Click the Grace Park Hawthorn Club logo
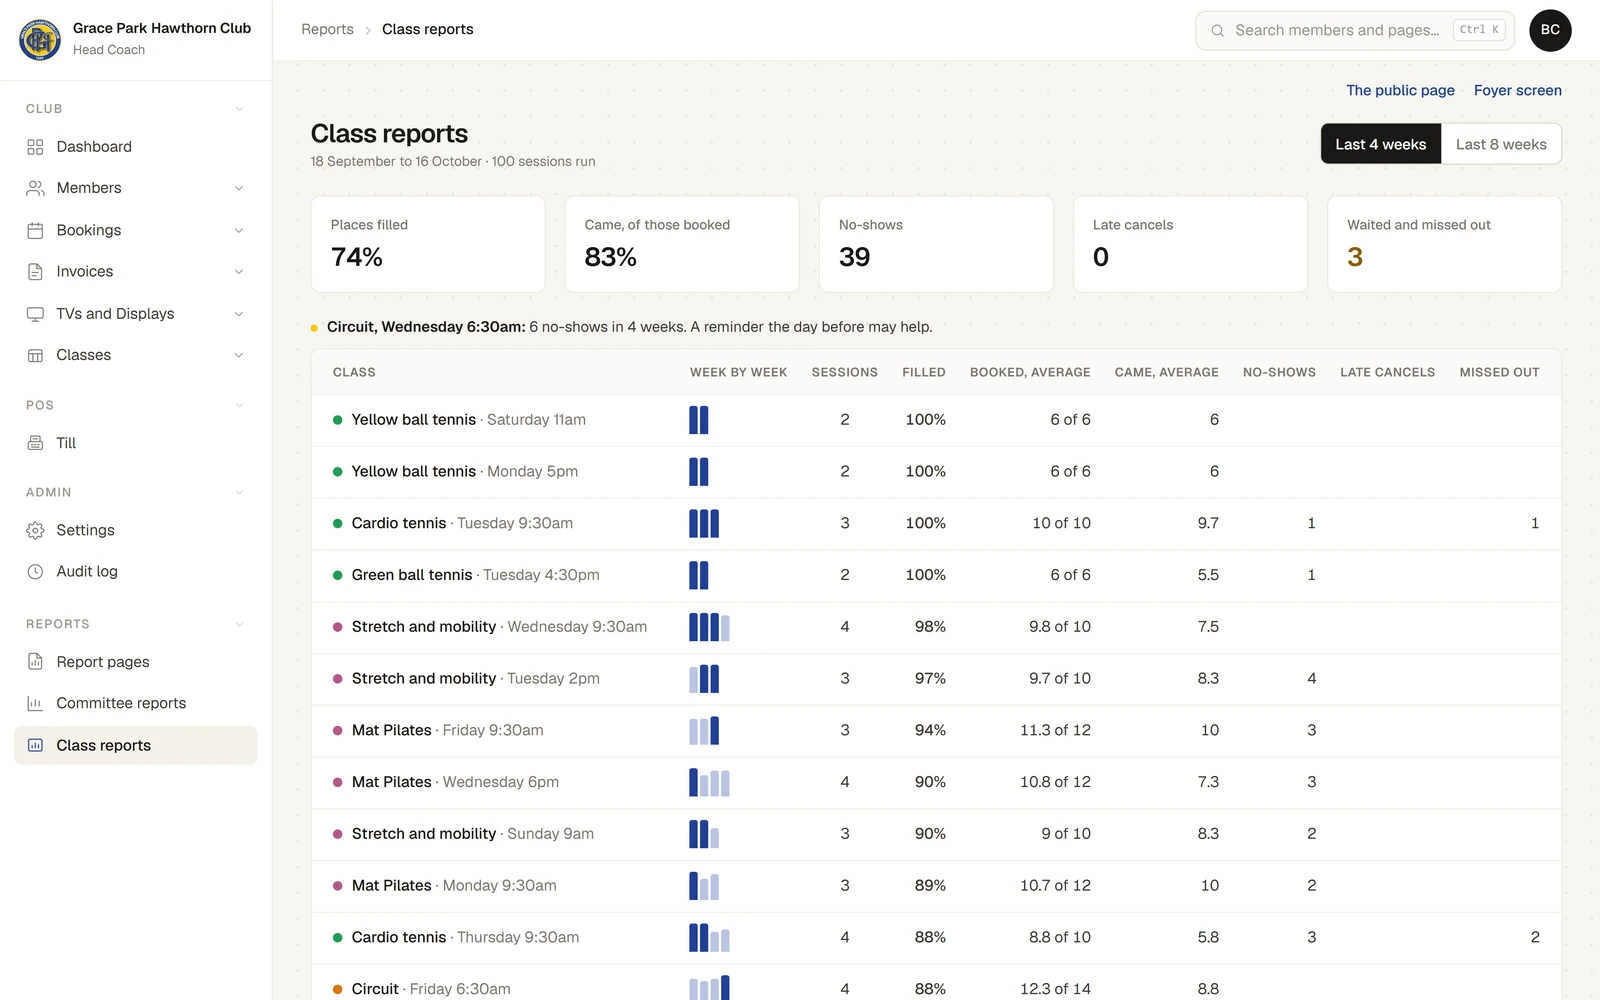The width and height of the screenshot is (1600, 1000). (x=40, y=40)
